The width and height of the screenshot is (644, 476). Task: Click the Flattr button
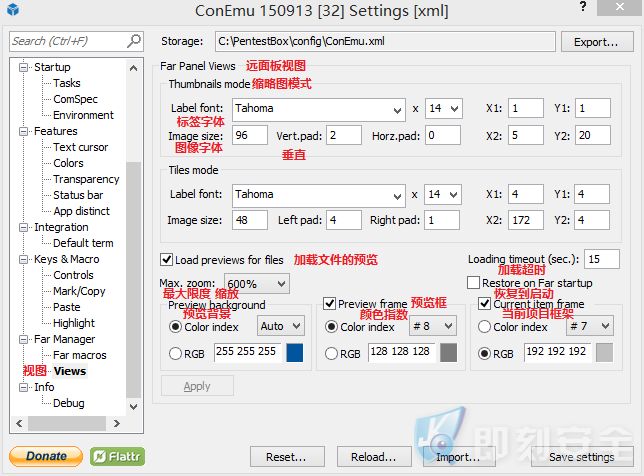click(117, 456)
